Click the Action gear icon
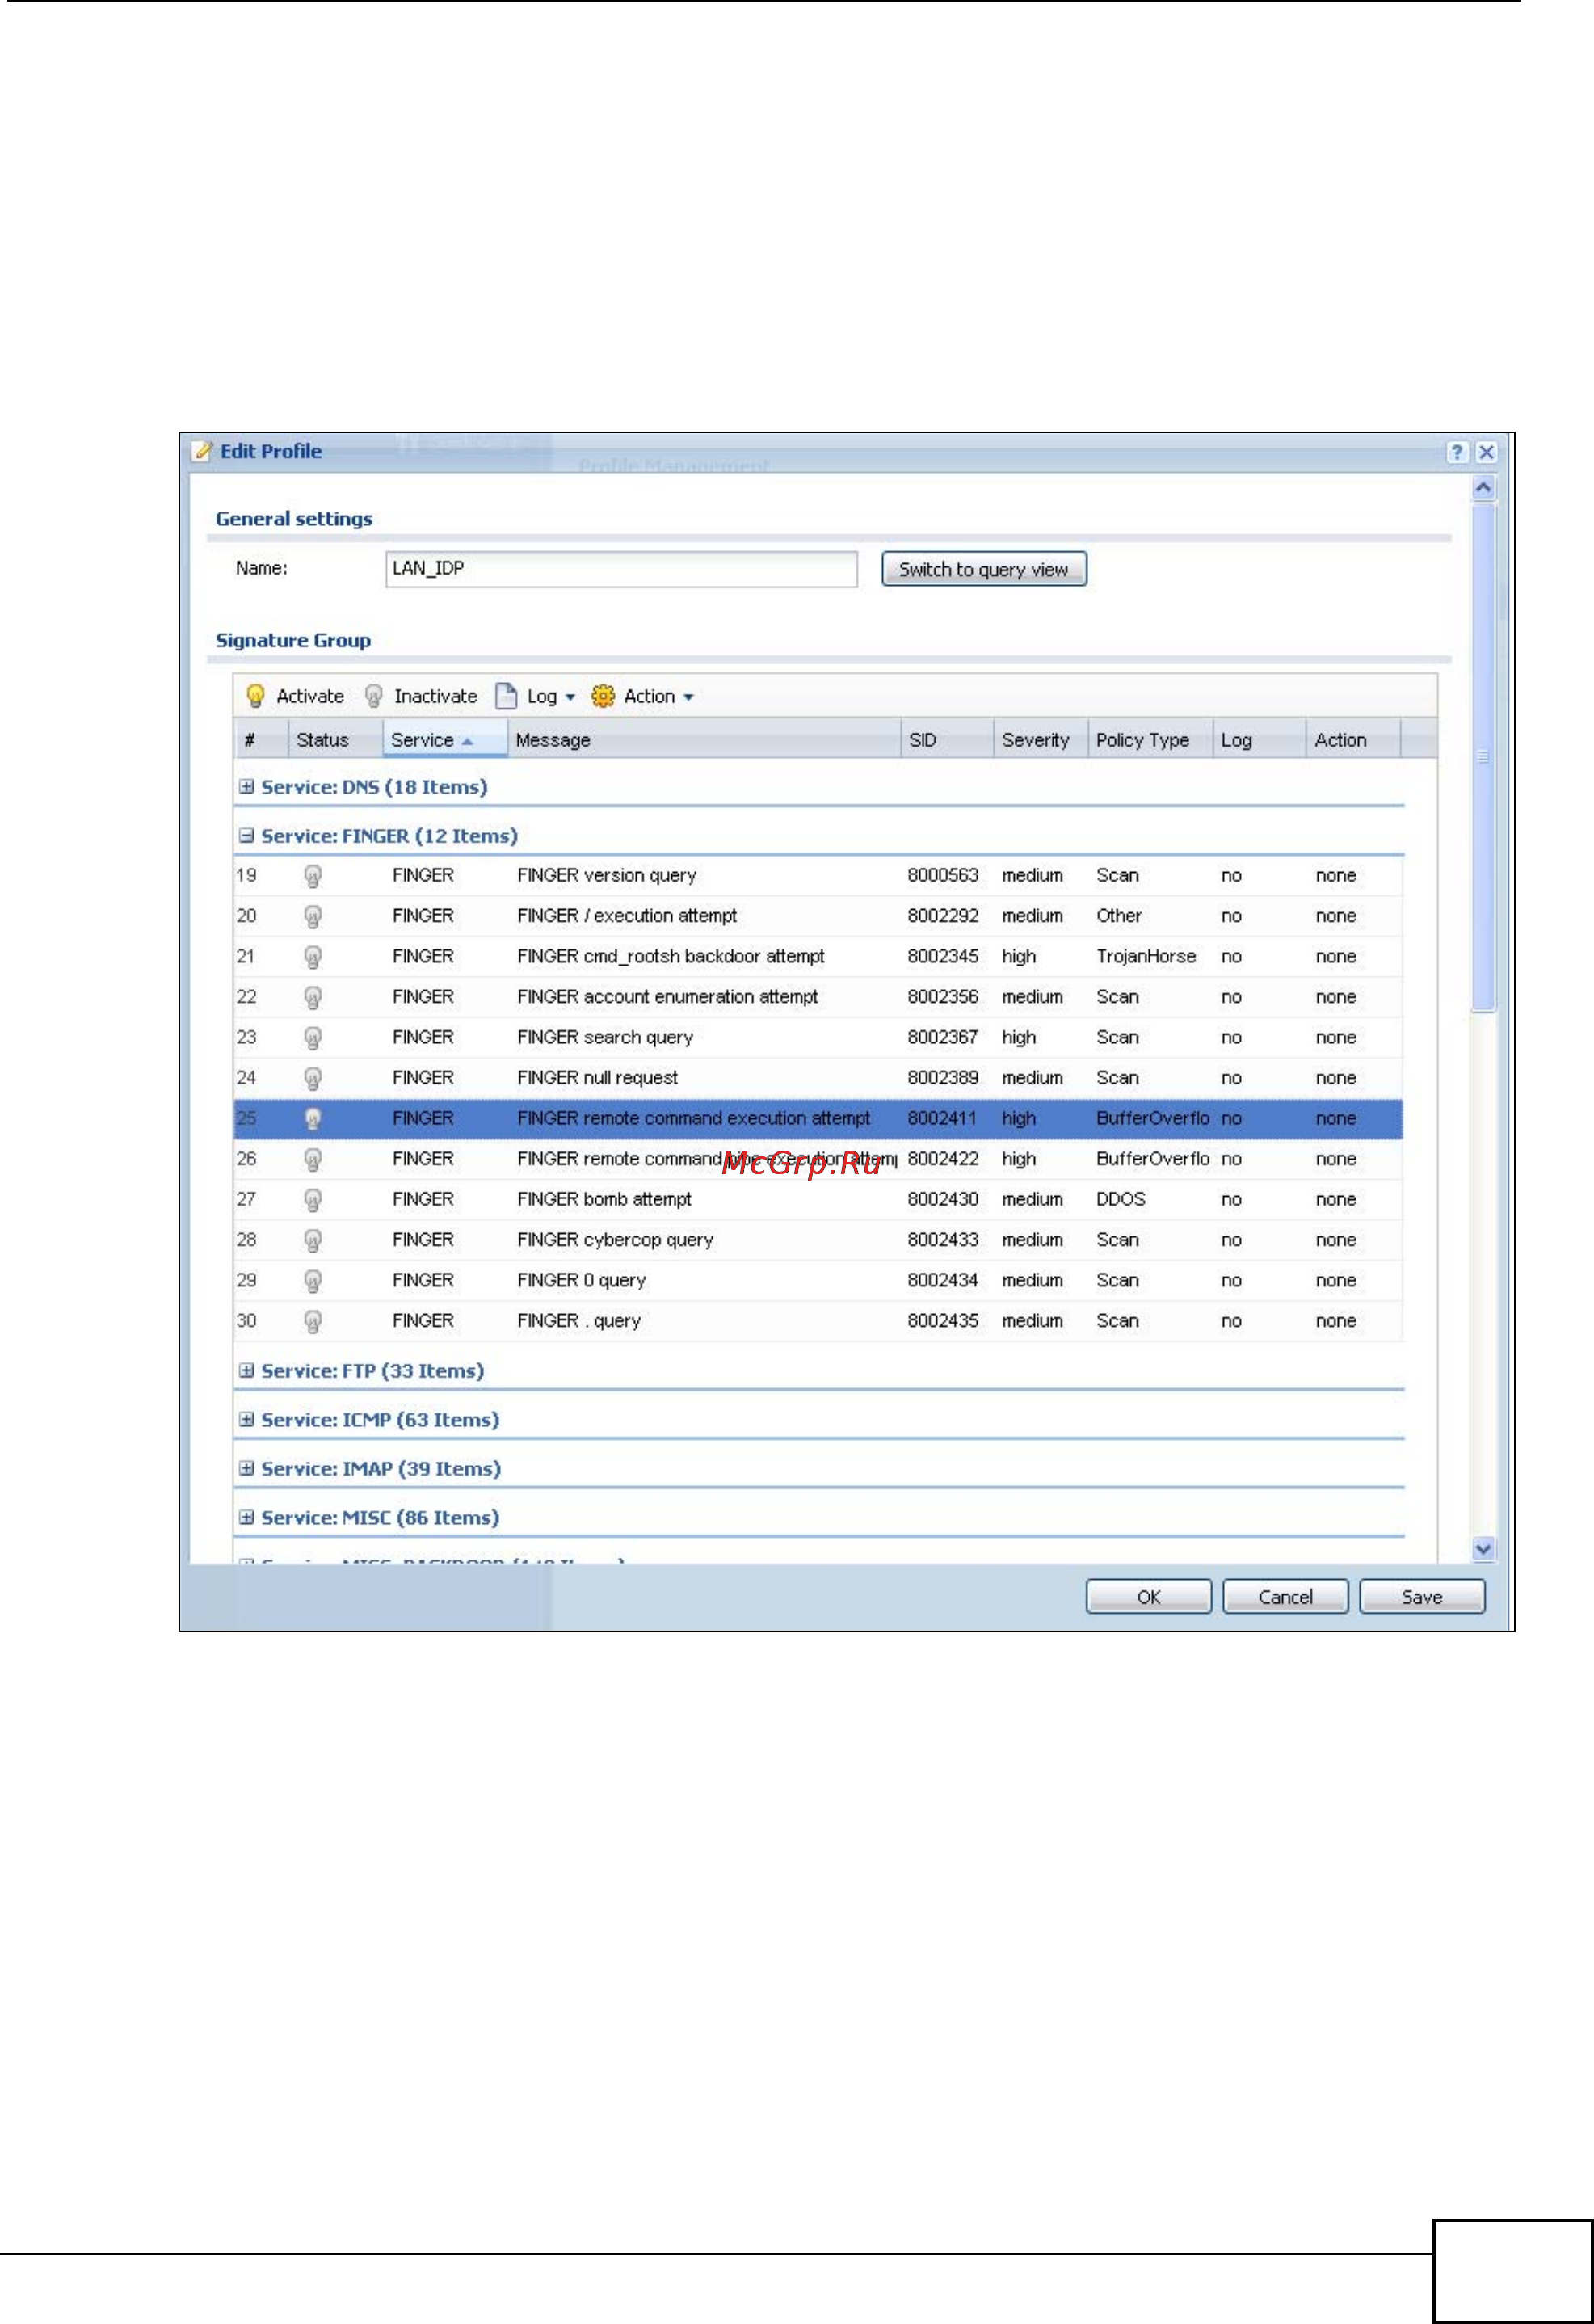The width and height of the screenshot is (1594, 2324). click(x=603, y=696)
